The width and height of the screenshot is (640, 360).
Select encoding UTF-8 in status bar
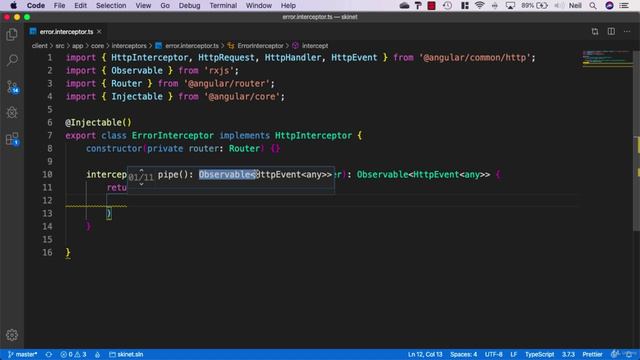coord(493,354)
